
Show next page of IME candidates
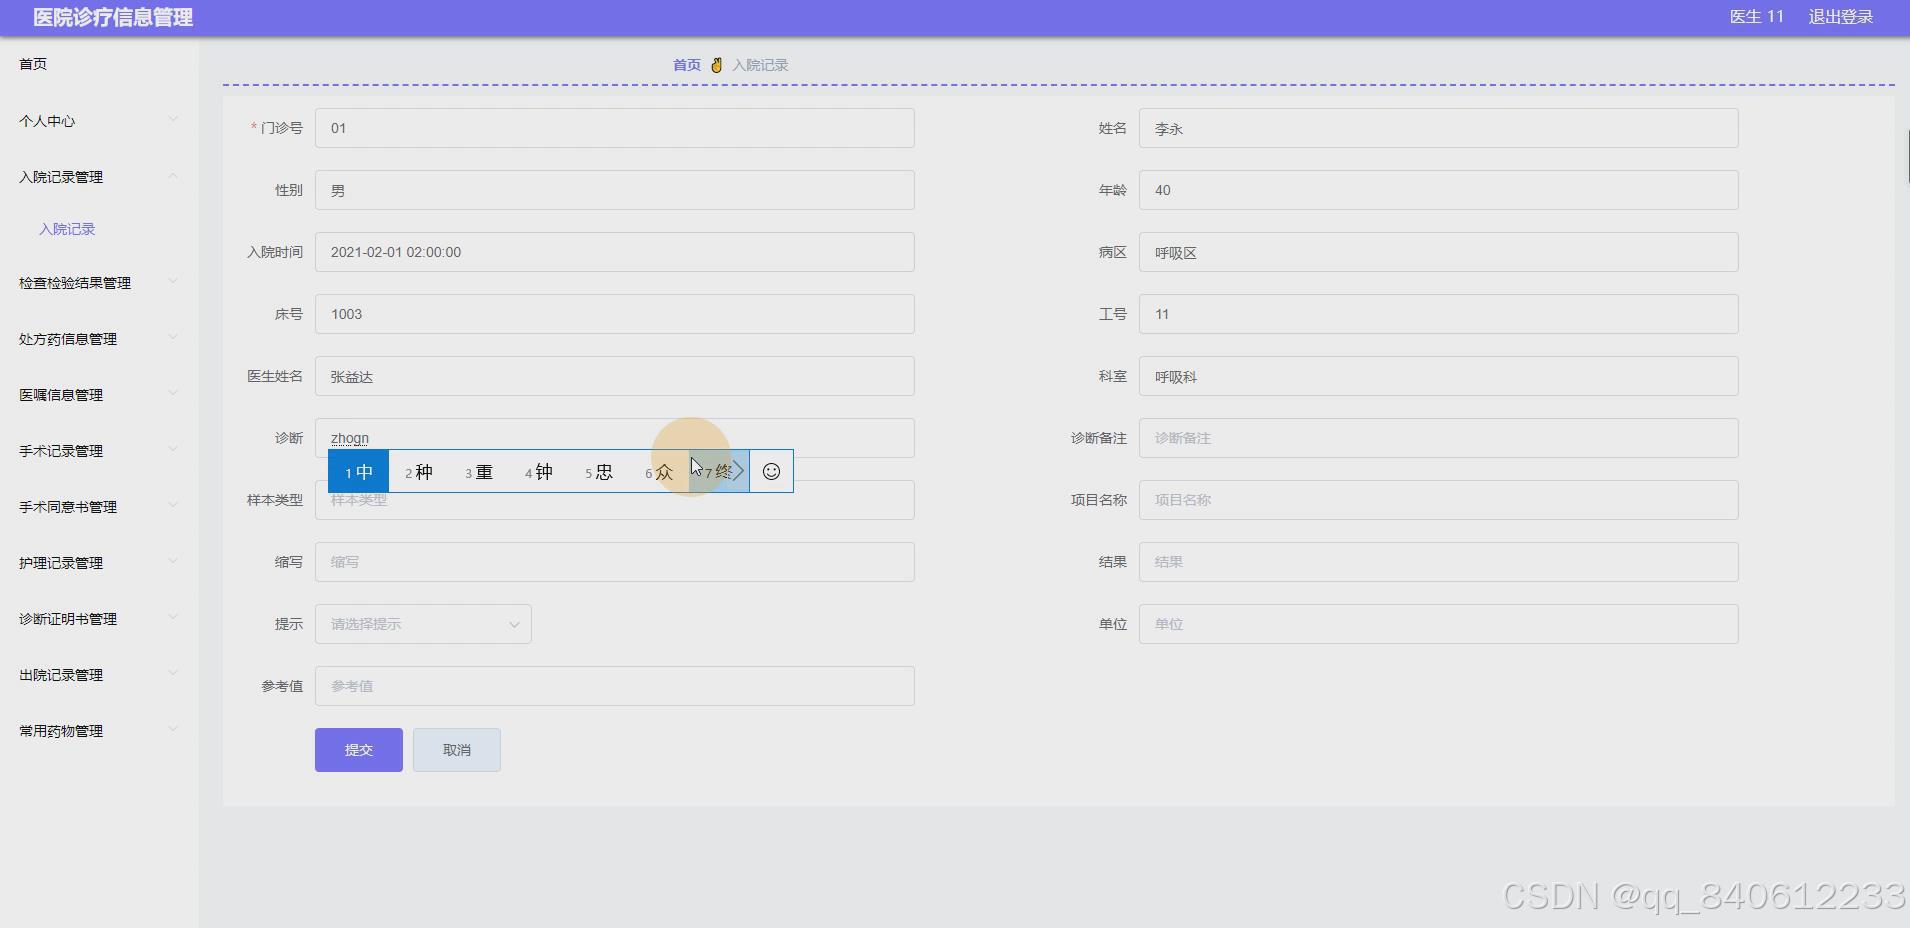point(739,472)
